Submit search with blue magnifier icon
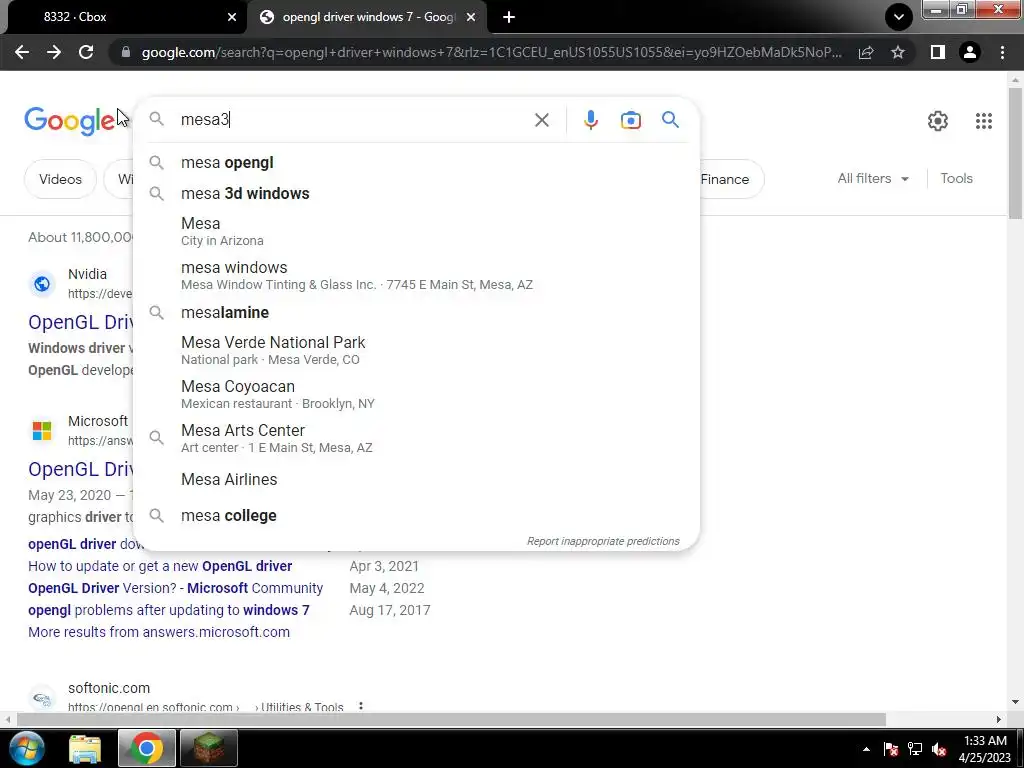This screenshot has width=1024, height=768. coord(670,120)
